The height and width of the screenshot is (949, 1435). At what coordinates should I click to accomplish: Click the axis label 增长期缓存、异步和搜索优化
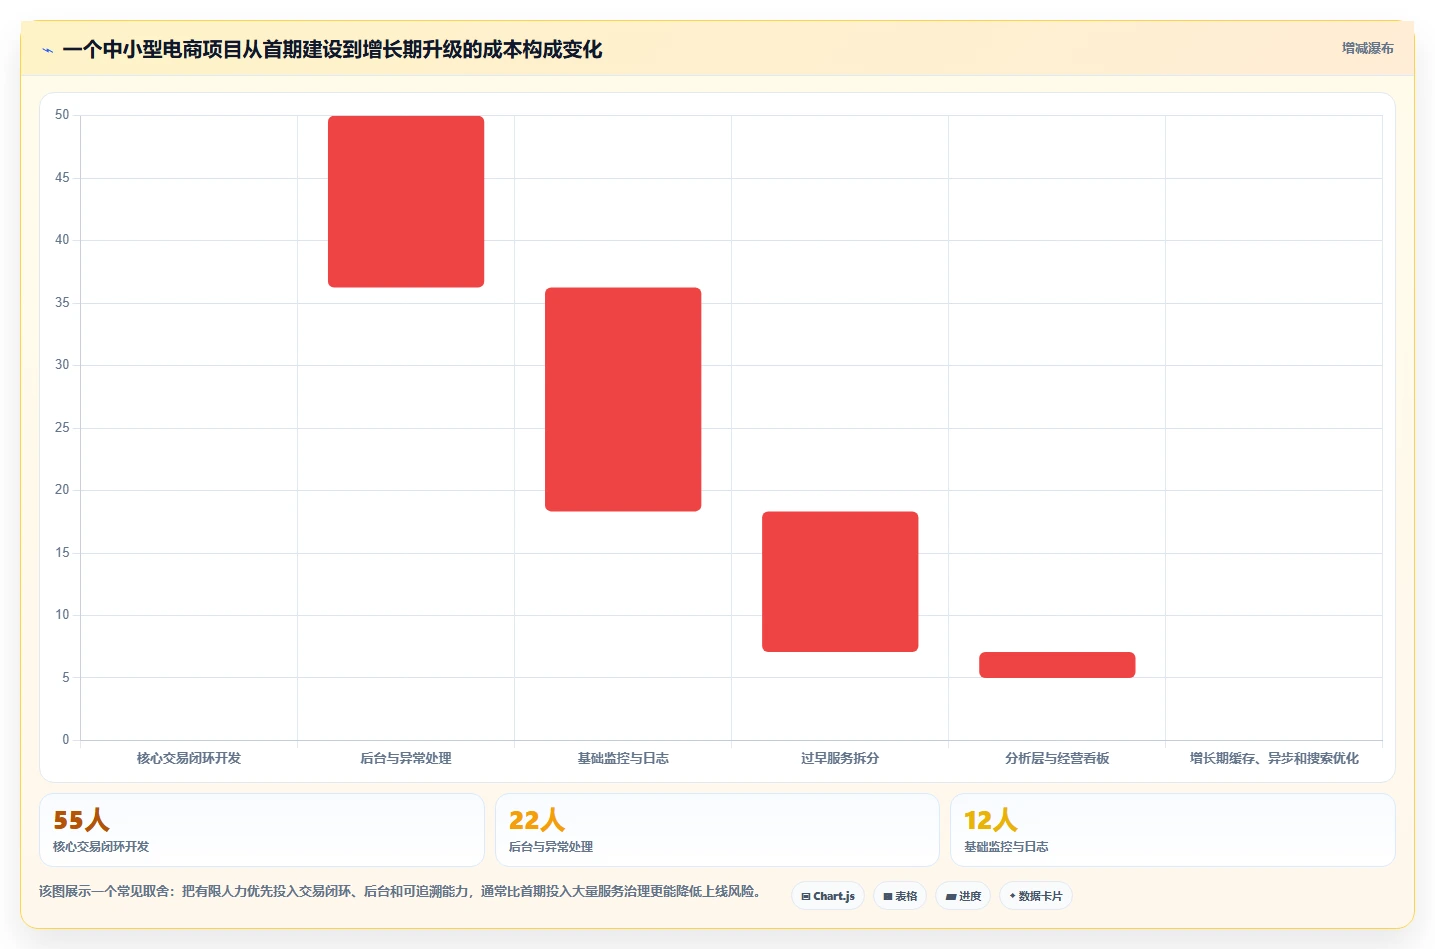point(1274,758)
